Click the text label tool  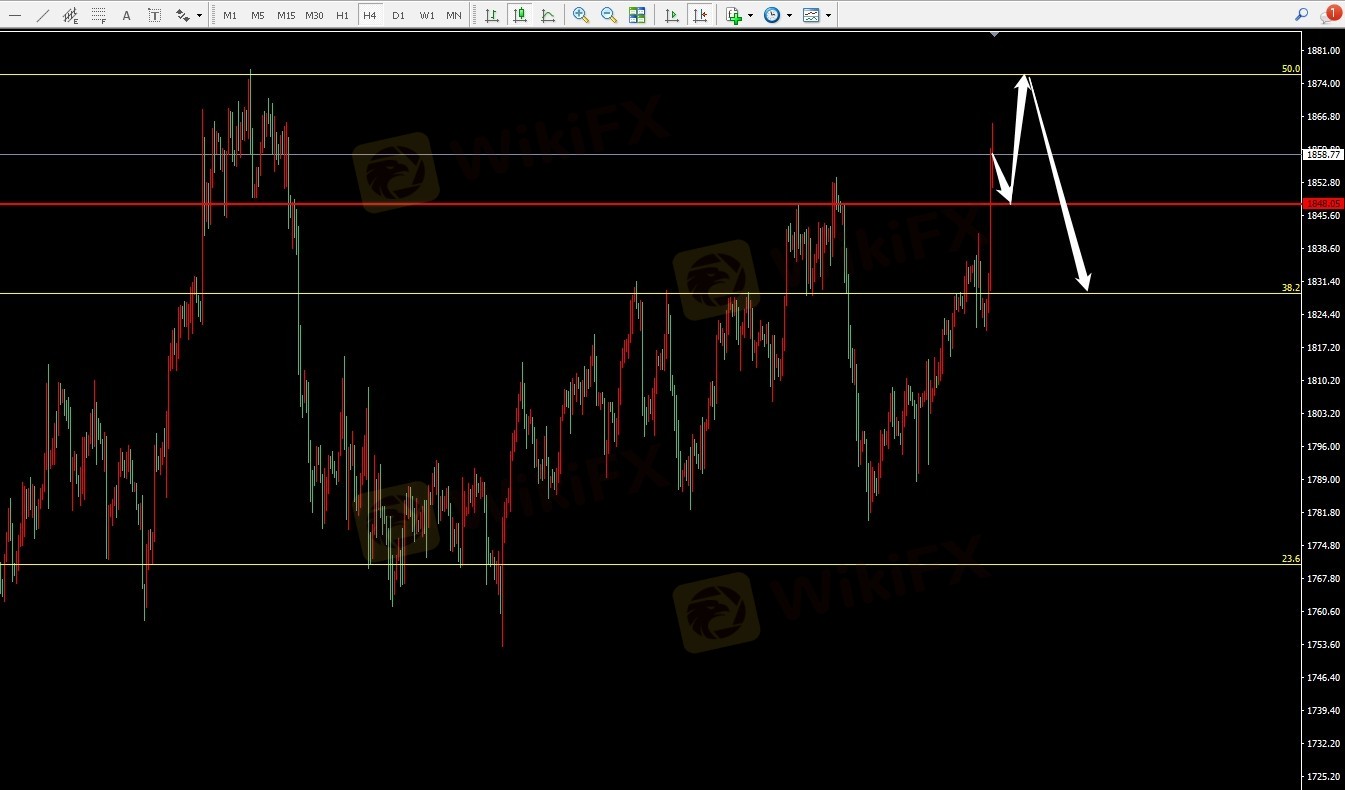[x=154, y=15]
